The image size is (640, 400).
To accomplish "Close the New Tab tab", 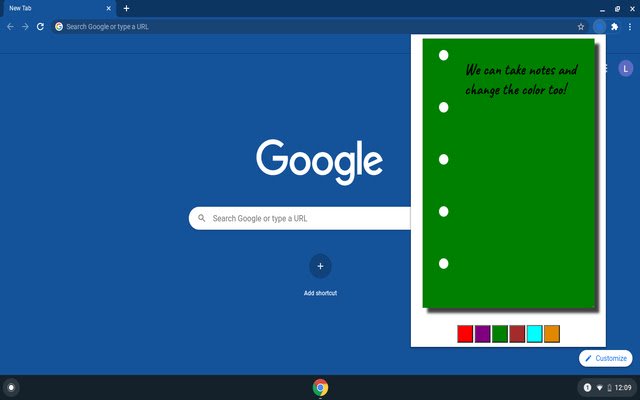I will (109, 8).
